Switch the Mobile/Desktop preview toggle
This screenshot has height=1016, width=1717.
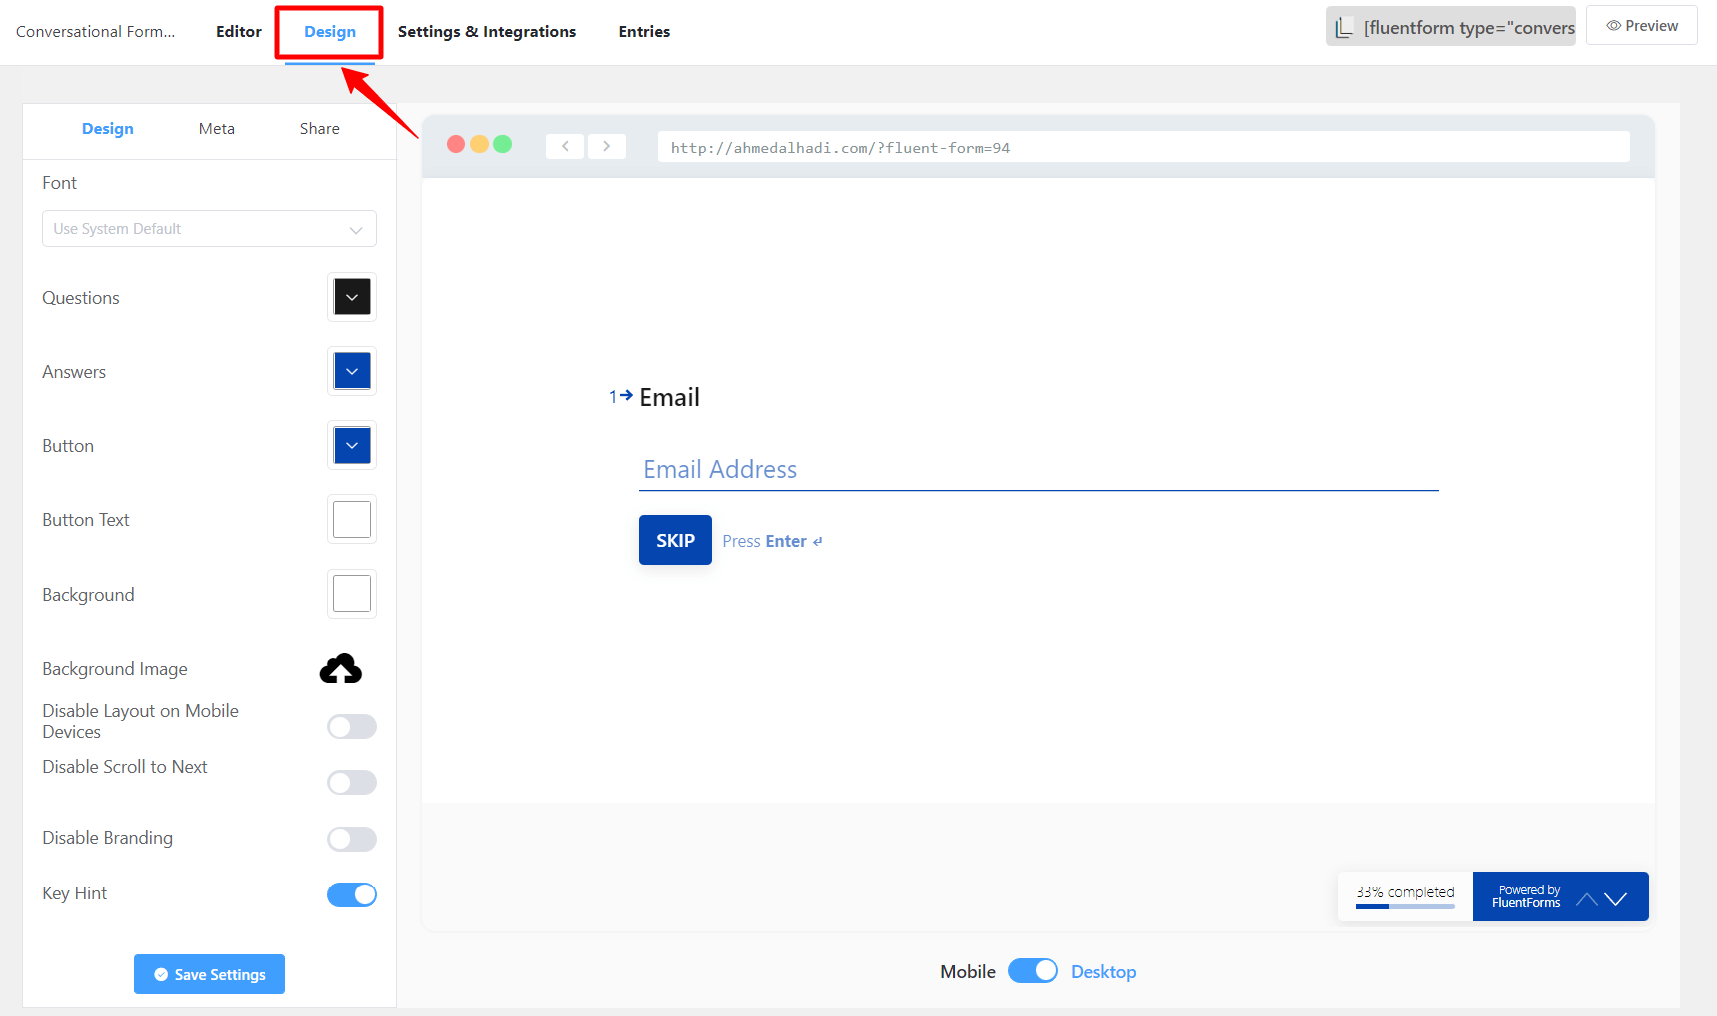pyautogui.click(x=1033, y=971)
